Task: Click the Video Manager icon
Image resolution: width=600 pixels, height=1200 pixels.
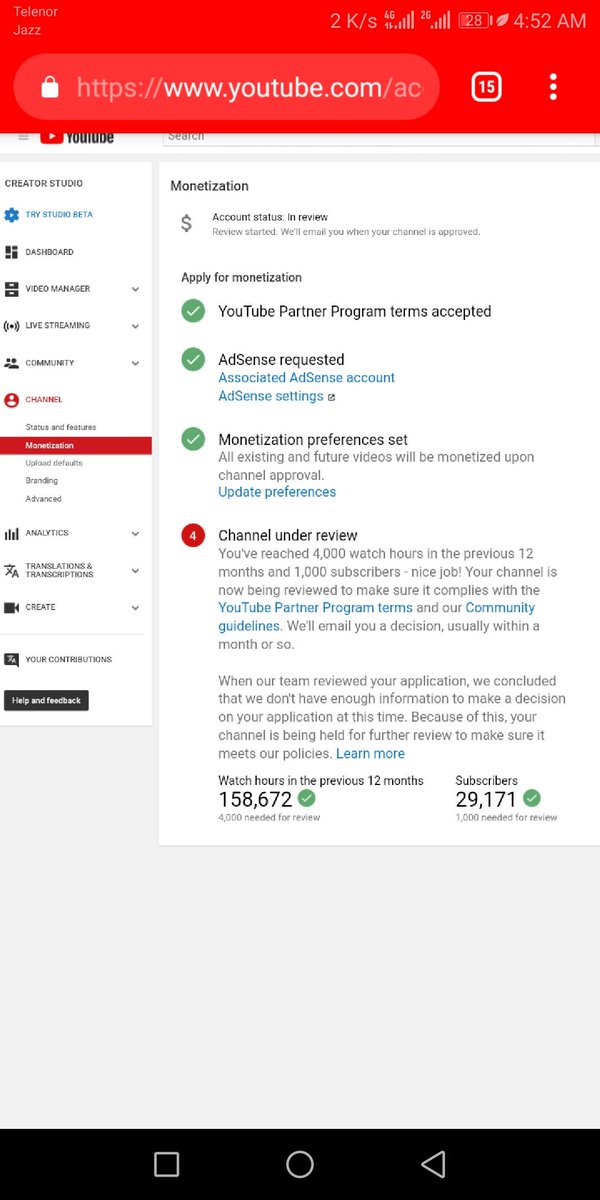Action: coord(11,289)
